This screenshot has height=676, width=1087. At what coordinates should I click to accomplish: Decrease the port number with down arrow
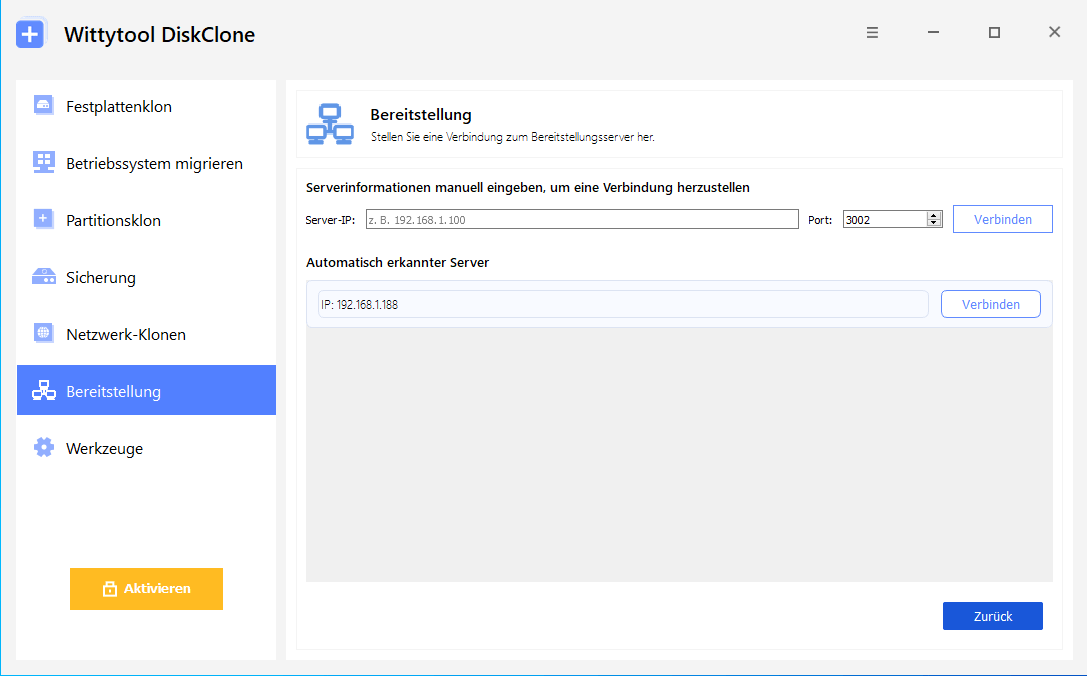click(x=934, y=223)
